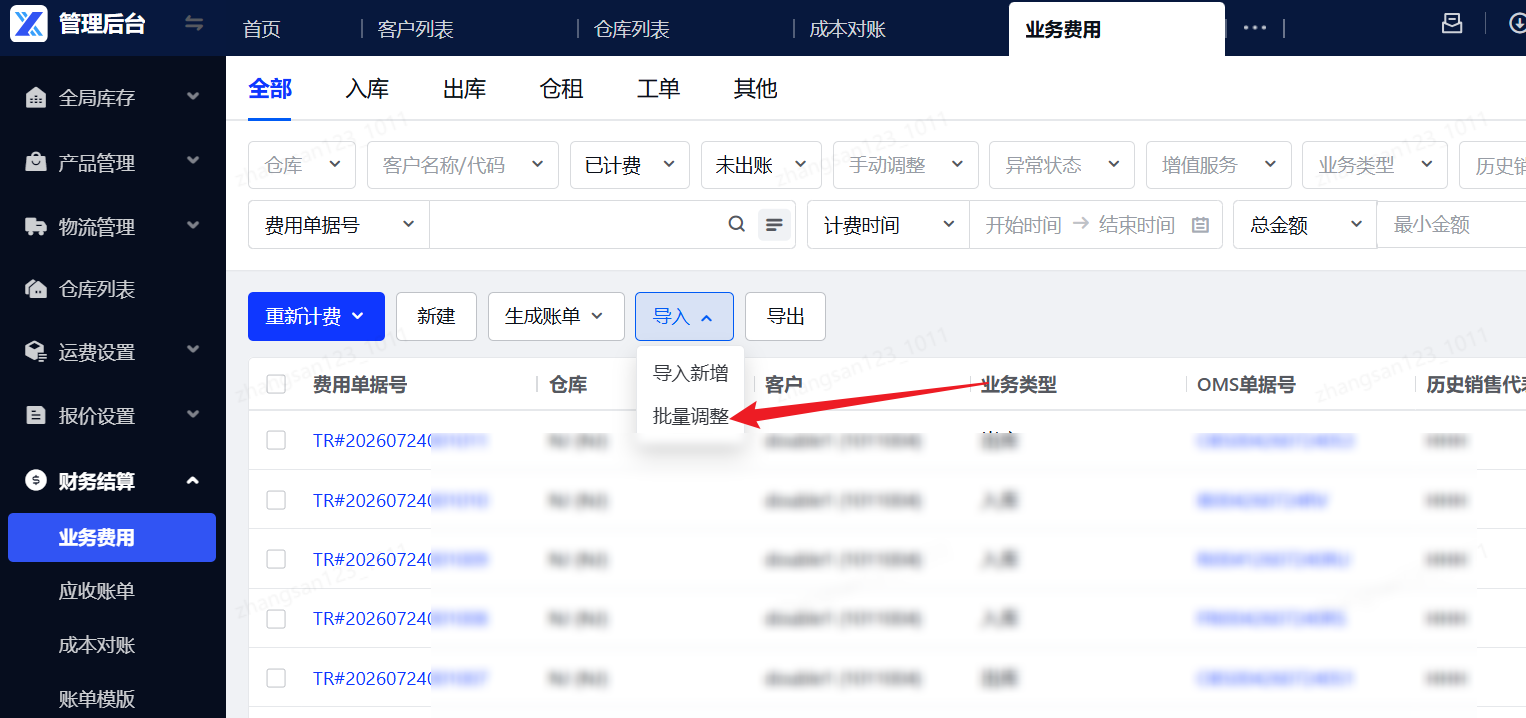Select the 全部 category tab

[x=270, y=89]
